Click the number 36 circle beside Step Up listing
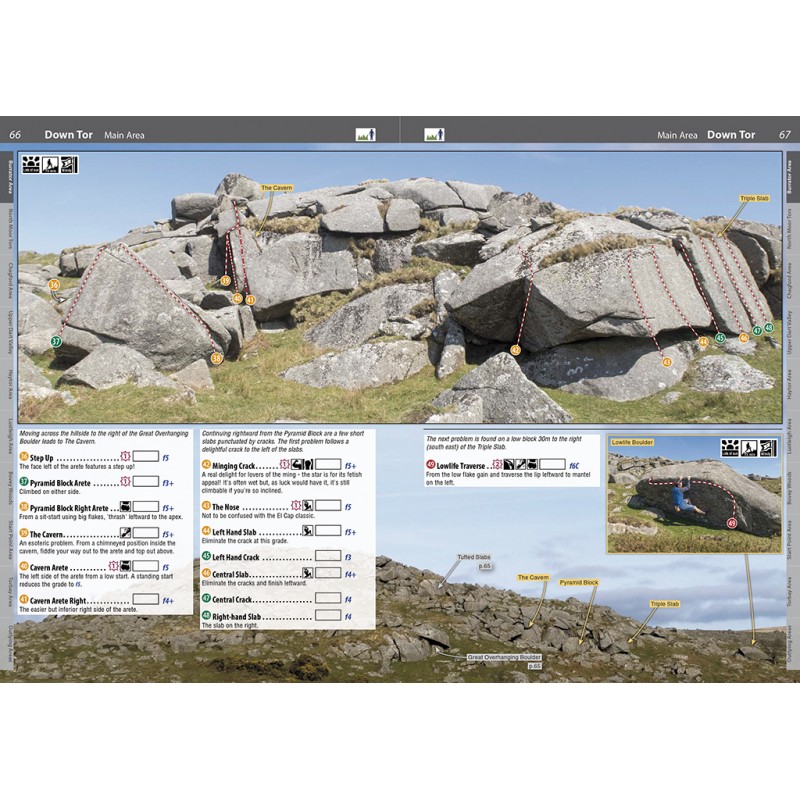Viewport: 800px width, 800px height. tap(26, 455)
